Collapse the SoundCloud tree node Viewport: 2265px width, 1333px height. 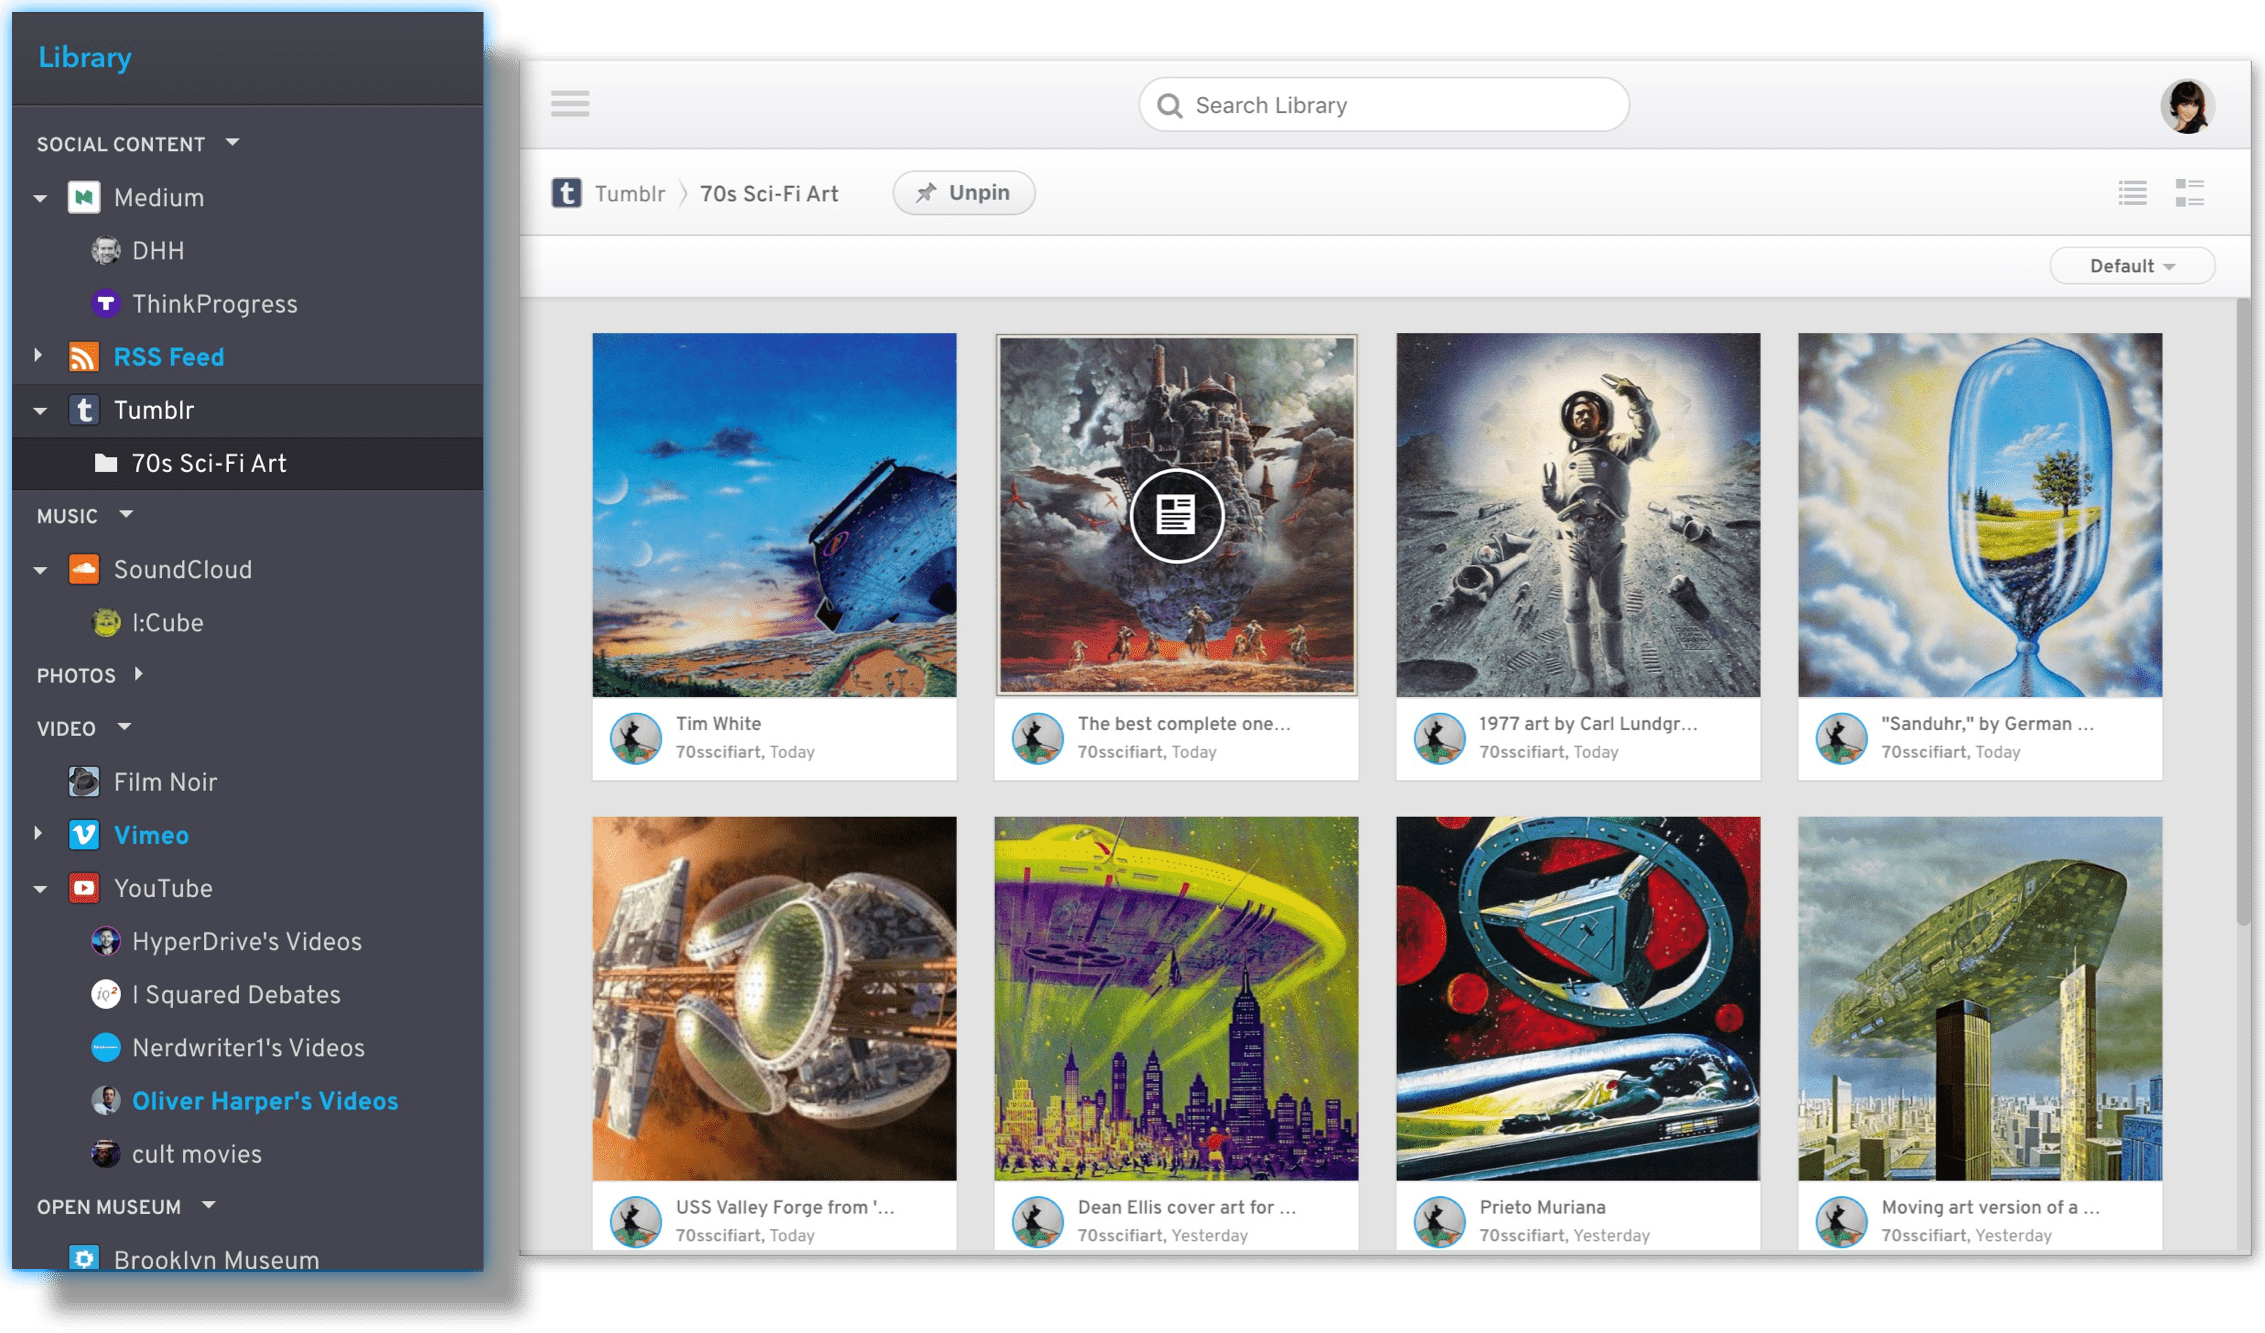click(41, 570)
